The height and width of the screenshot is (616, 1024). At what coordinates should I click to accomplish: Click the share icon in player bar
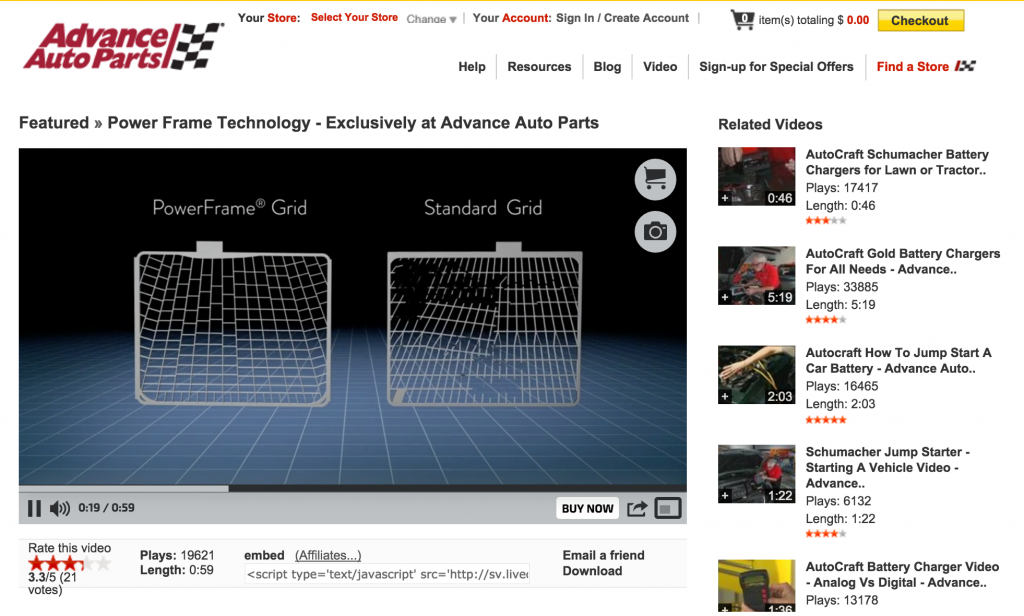coord(637,508)
